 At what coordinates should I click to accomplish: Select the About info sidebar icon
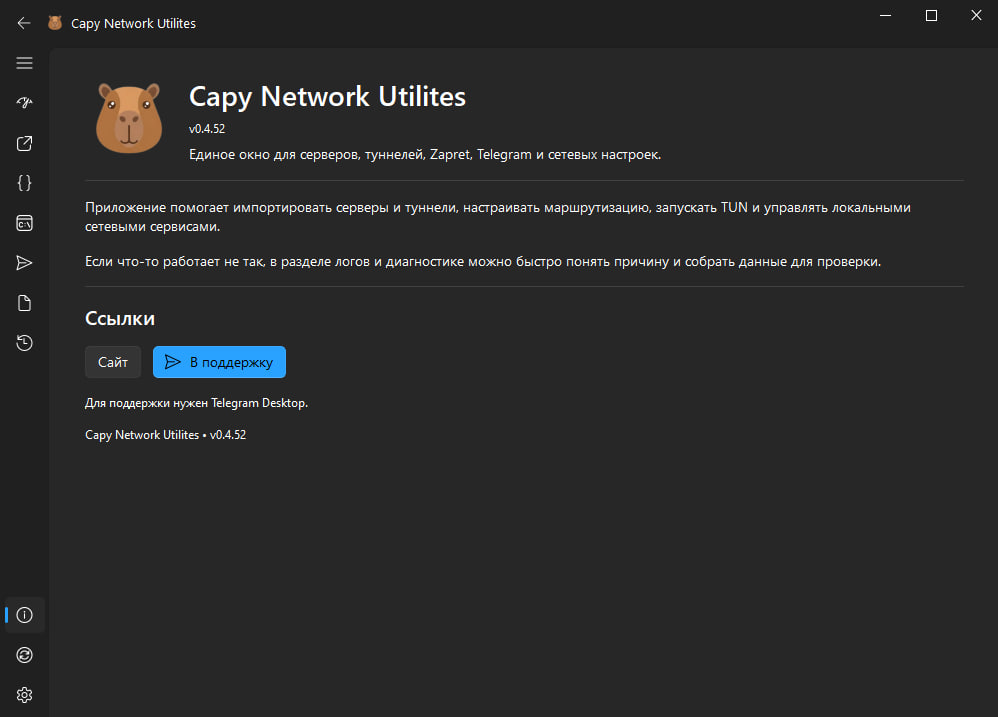(24, 615)
